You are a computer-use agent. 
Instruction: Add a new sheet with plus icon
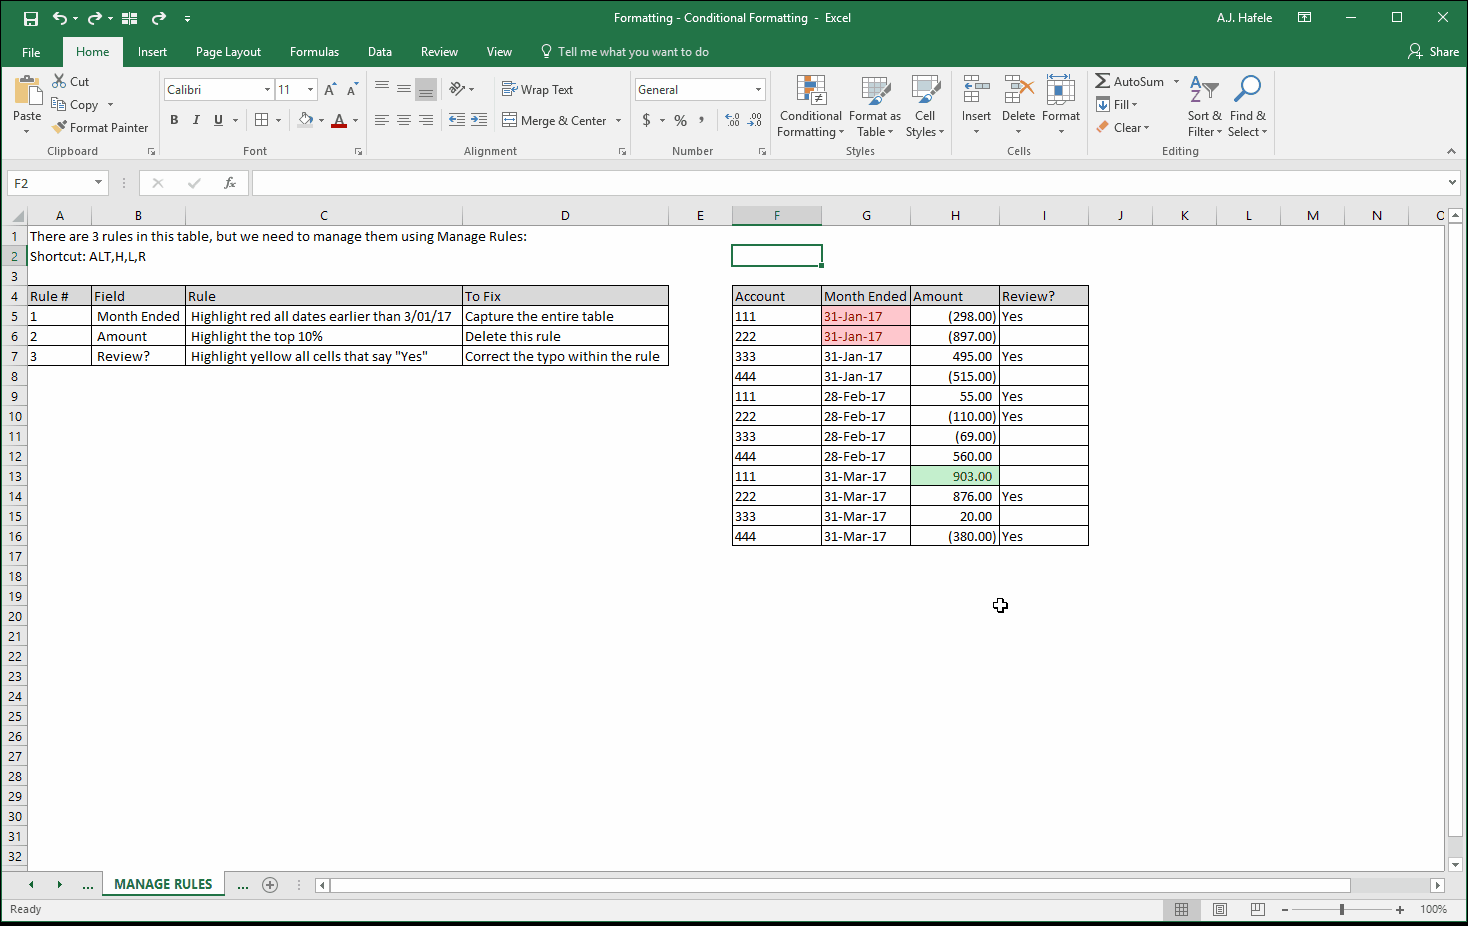270,884
